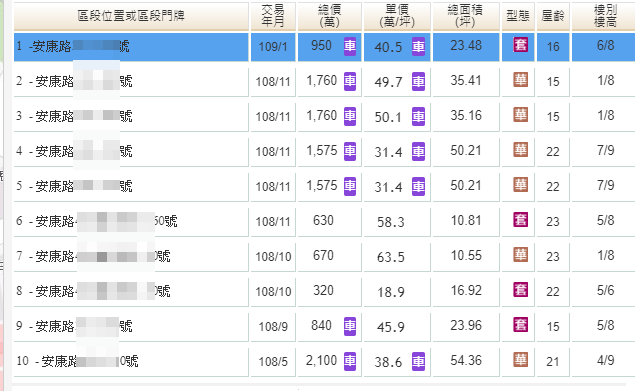Click the 車 icon beside unit price 40.5
635x391 pixels.
click(x=418, y=46)
